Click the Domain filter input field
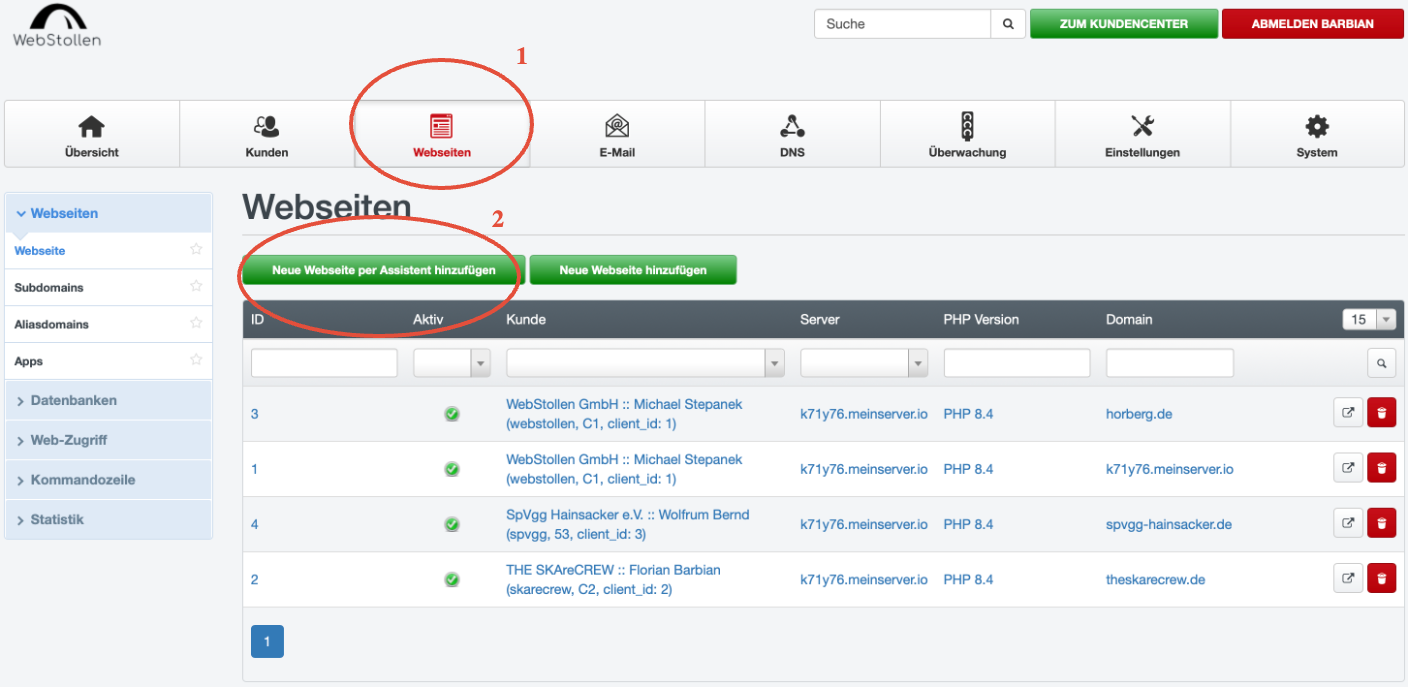Screen dimensions: 1408x687 click(x=1170, y=363)
